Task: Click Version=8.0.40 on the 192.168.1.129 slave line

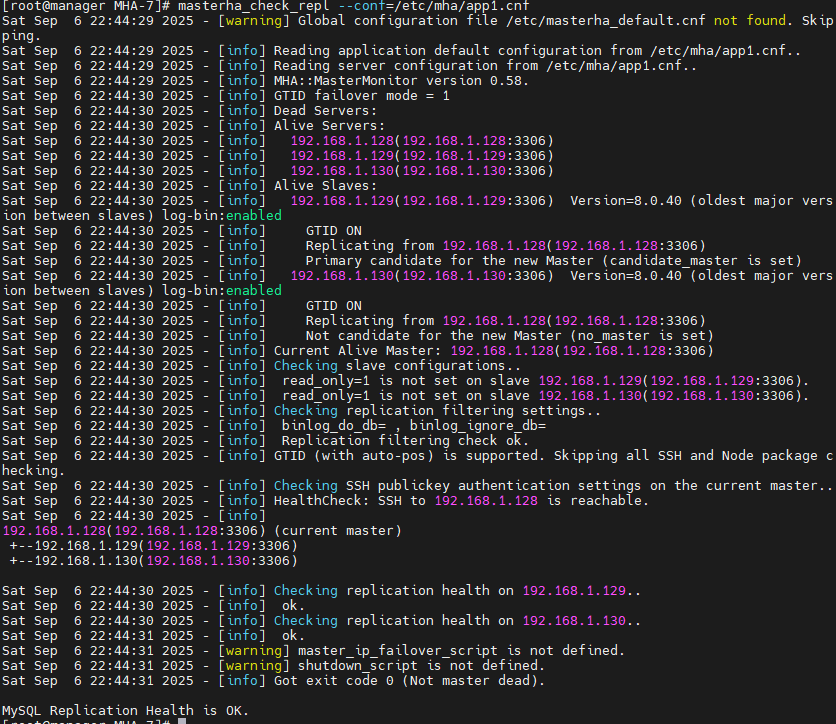Action: pos(626,200)
